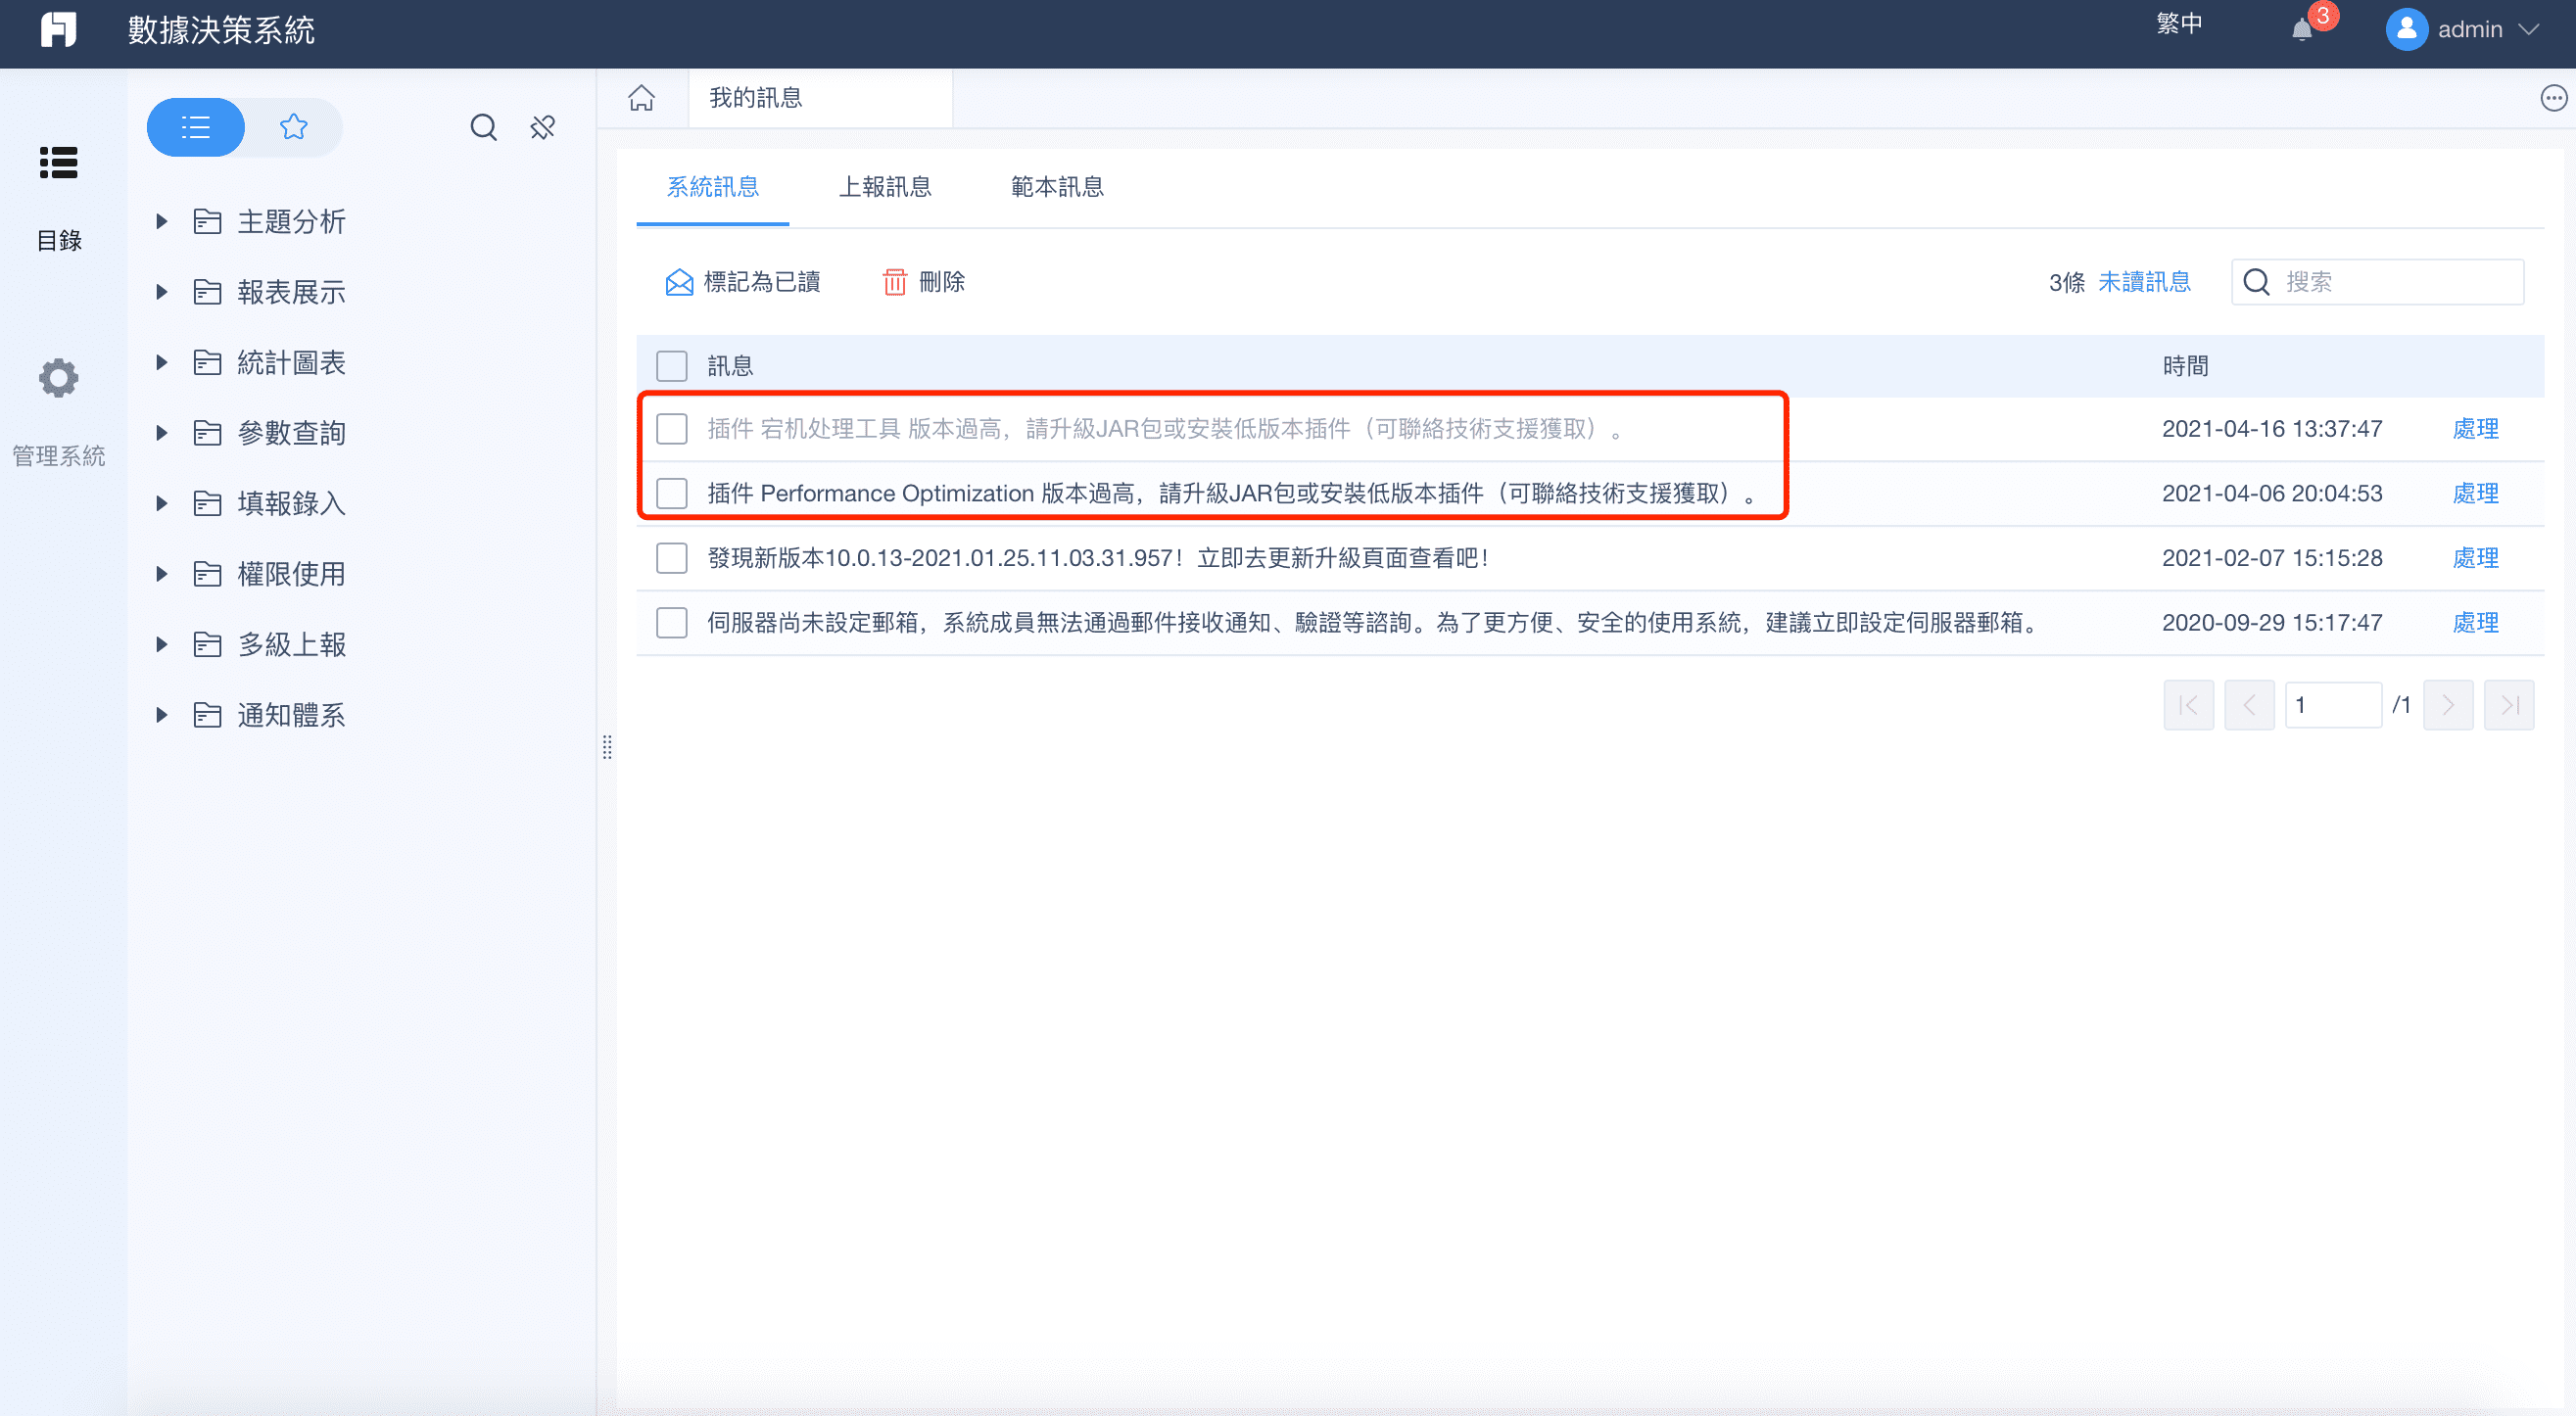Image resolution: width=2576 pixels, height=1416 pixels.
Task: Click 處理 for 2021-04-16 message
Action: [x=2475, y=429]
